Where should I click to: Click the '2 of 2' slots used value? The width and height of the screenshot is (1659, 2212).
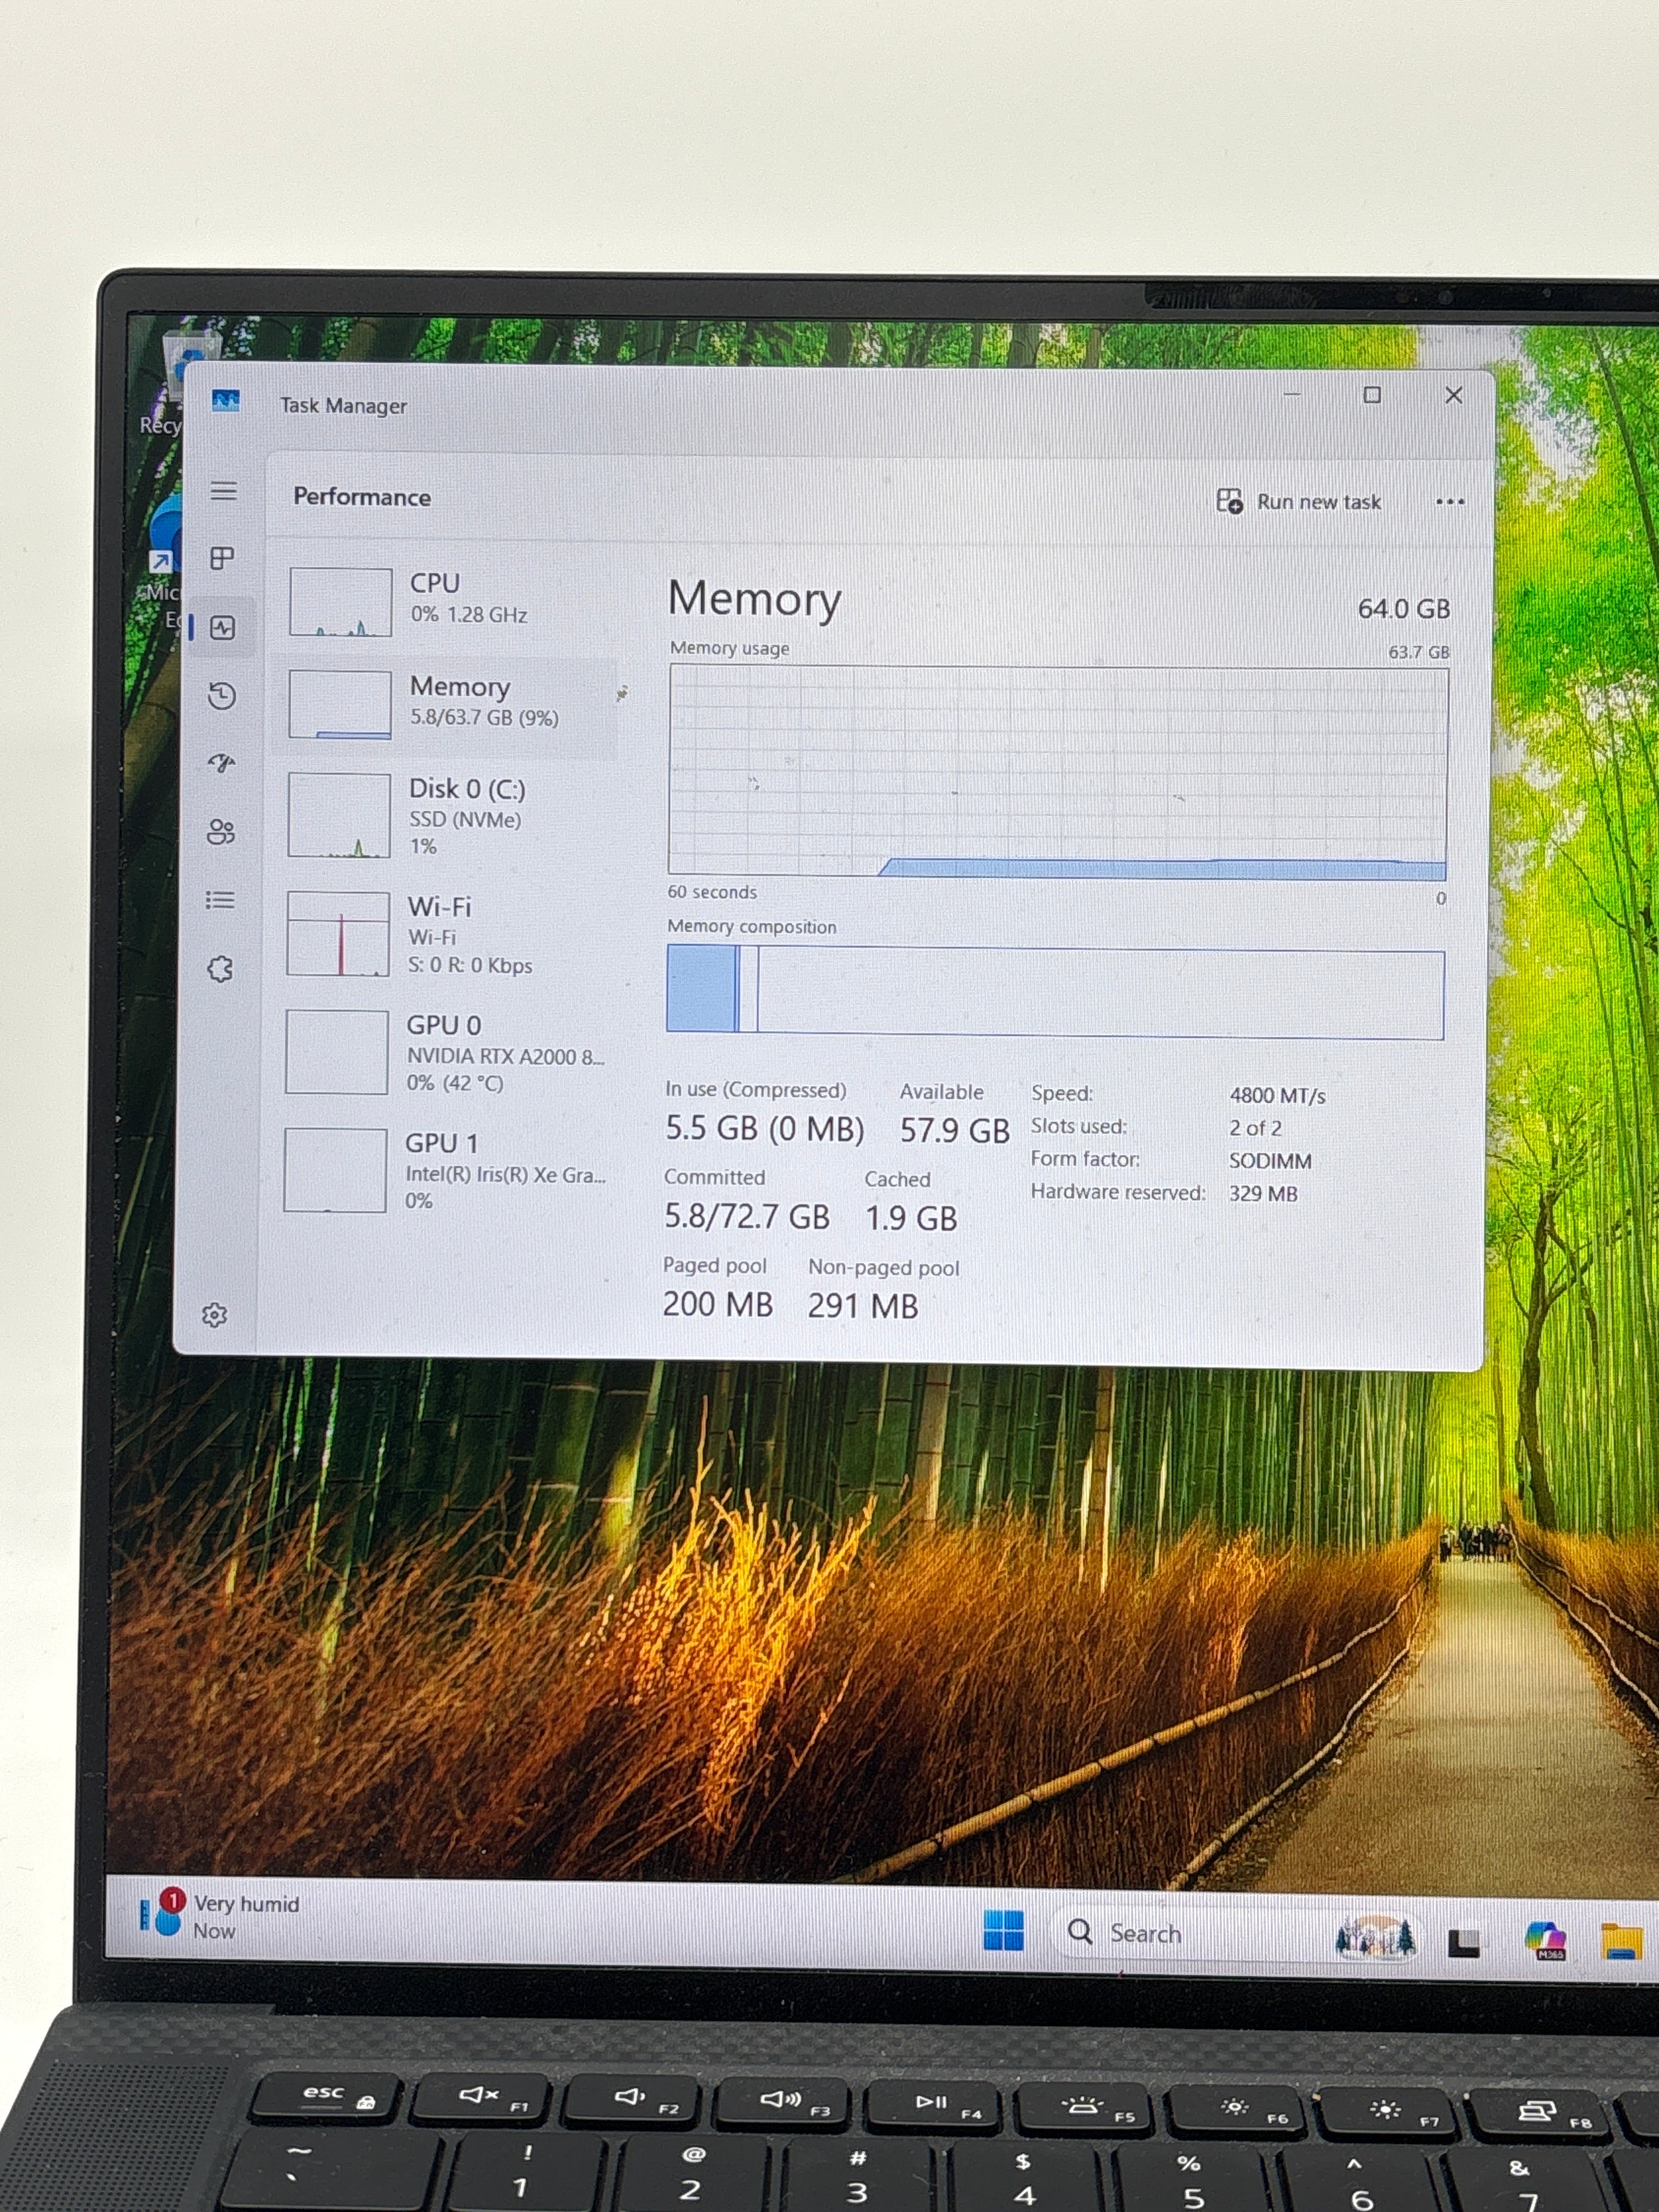[x=1256, y=1128]
